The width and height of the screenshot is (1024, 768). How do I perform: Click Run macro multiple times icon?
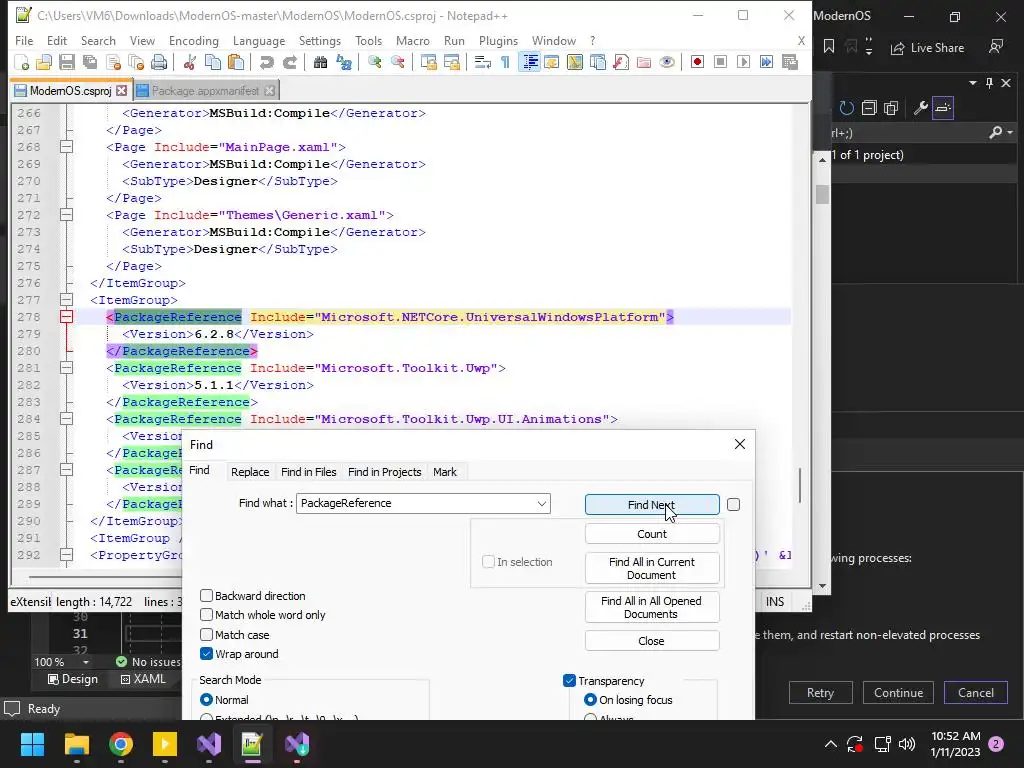766,63
